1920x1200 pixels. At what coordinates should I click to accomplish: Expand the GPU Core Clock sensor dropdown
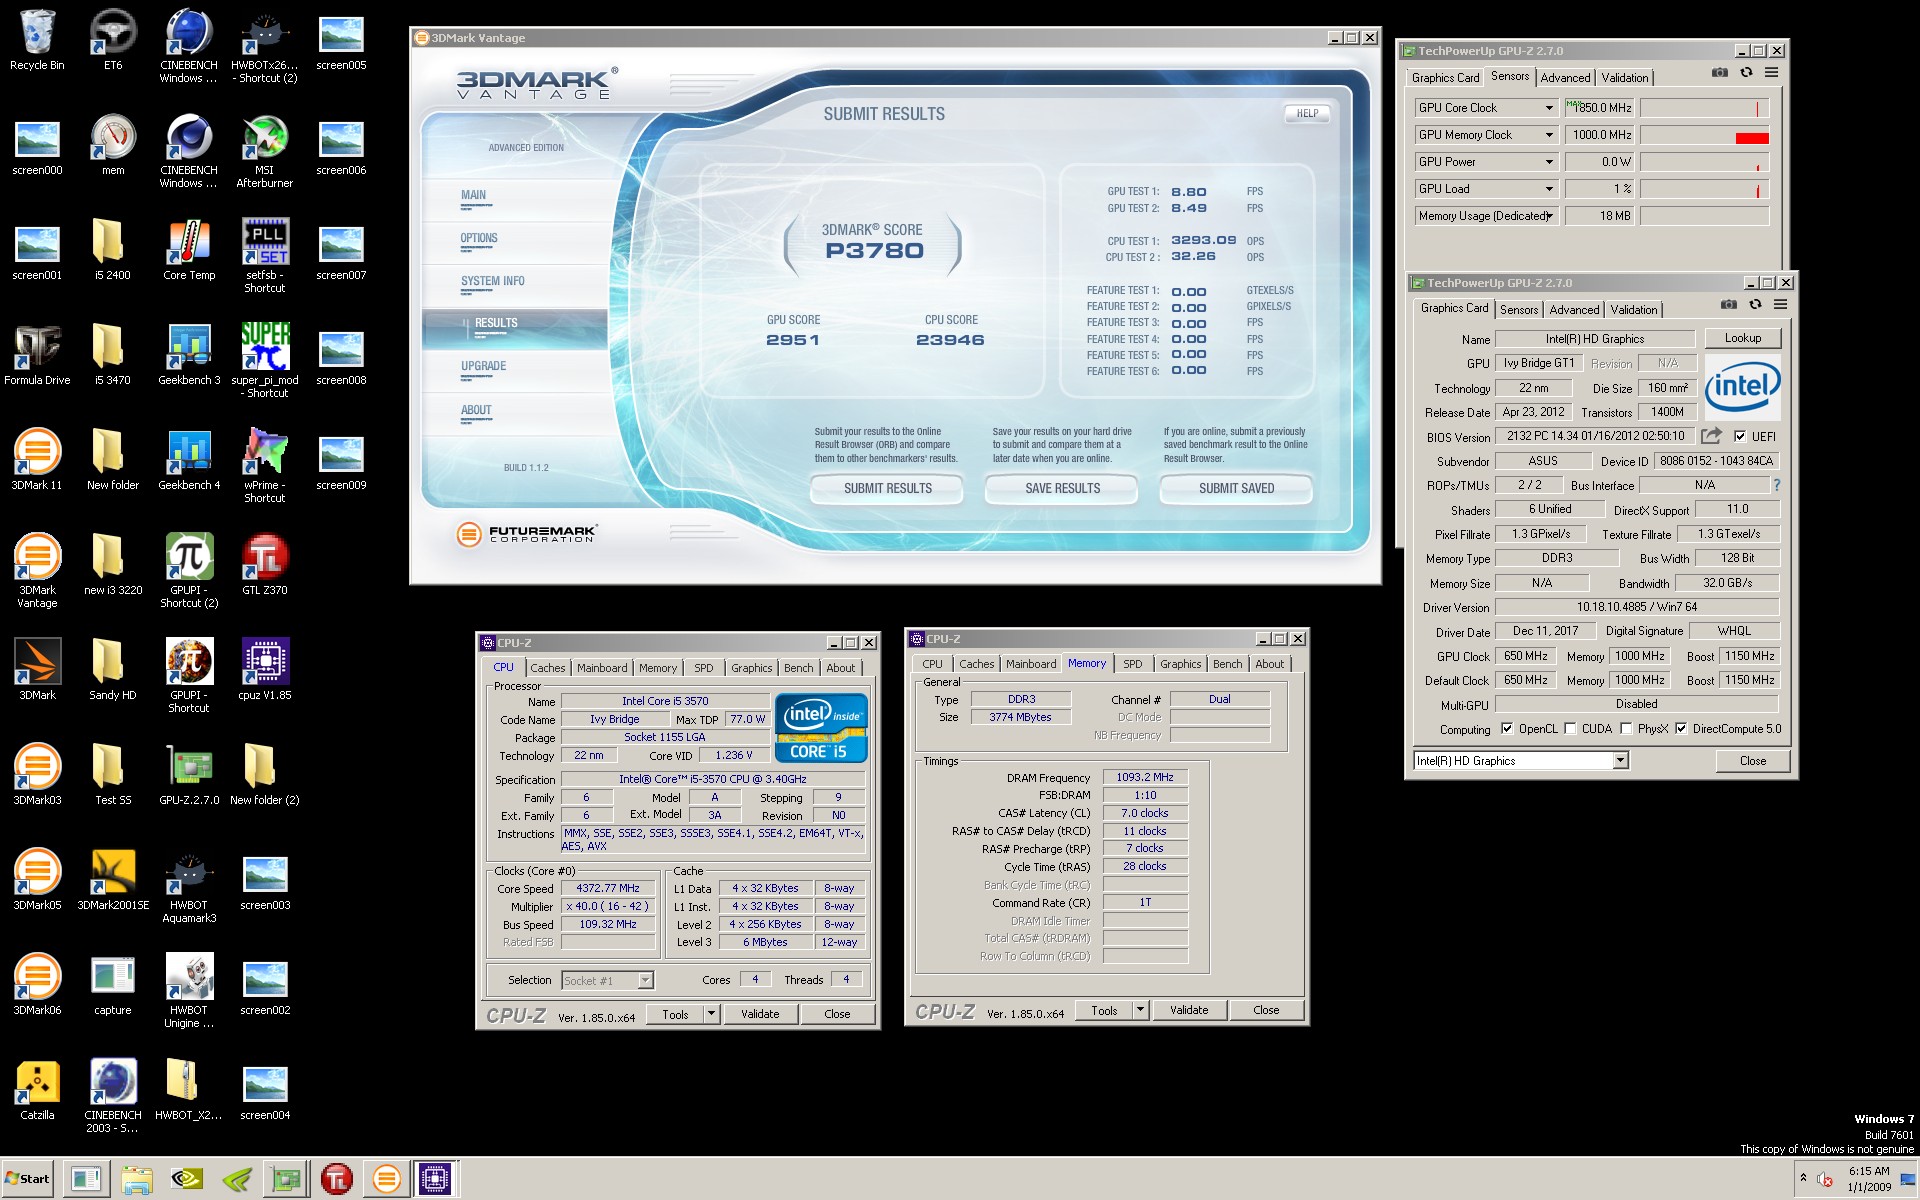click(x=1549, y=108)
